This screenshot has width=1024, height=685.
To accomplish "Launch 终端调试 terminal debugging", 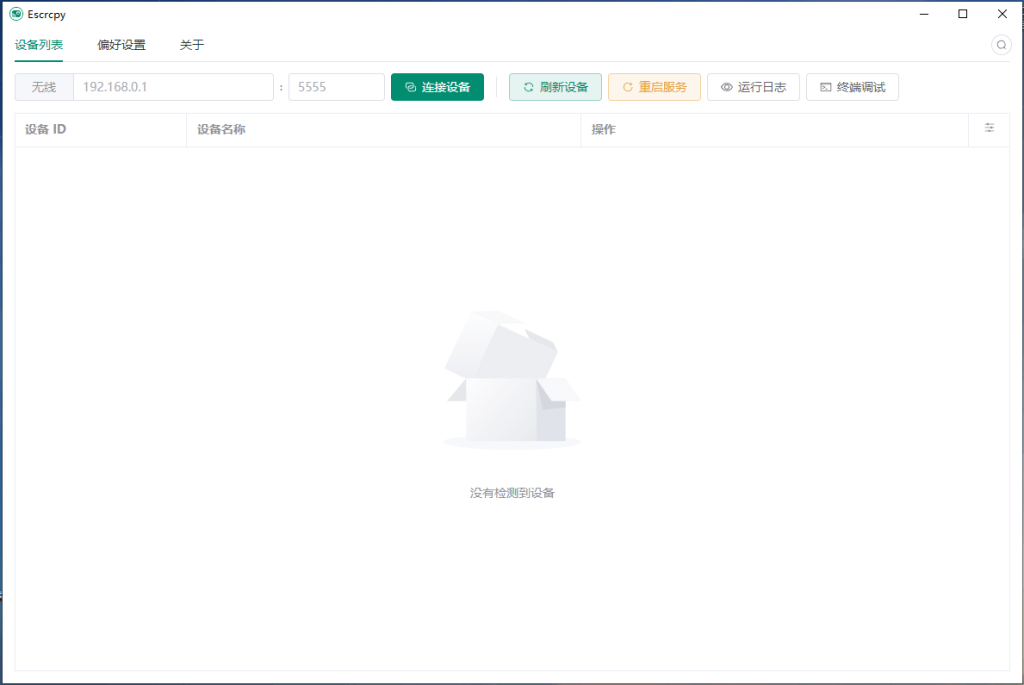I will coord(852,87).
